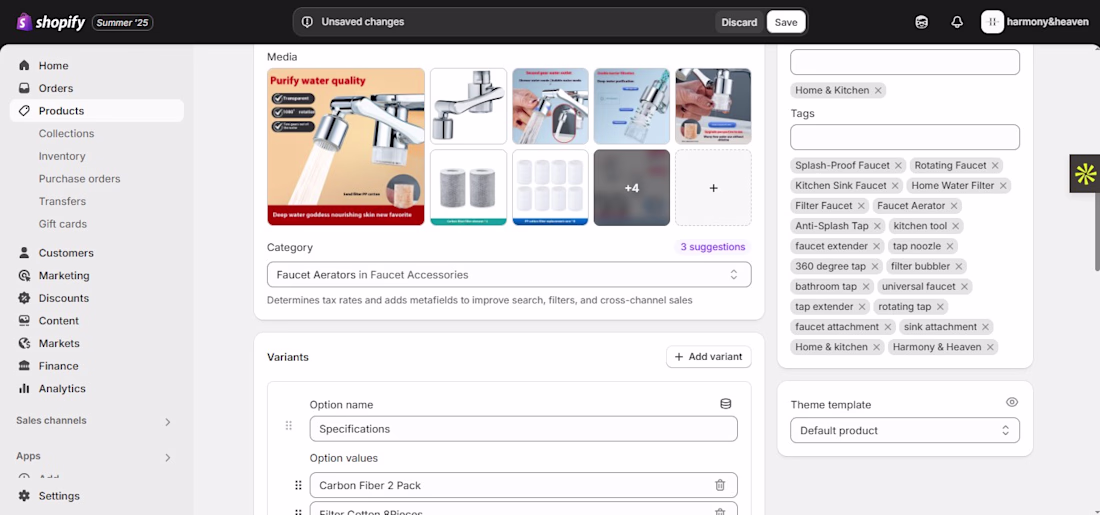Viewport: 1100px width, 515px height.
Task: Open the notifications bell
Action: coord(957,22)
